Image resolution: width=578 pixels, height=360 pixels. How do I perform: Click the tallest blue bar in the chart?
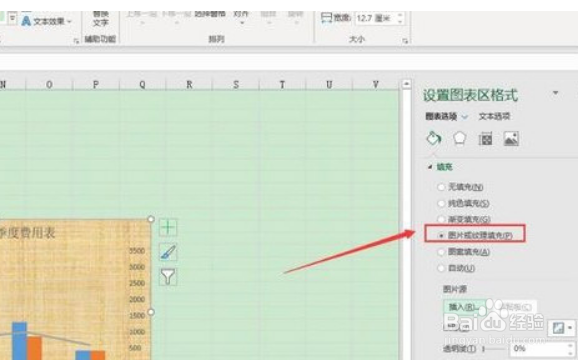tap(20, 341)
